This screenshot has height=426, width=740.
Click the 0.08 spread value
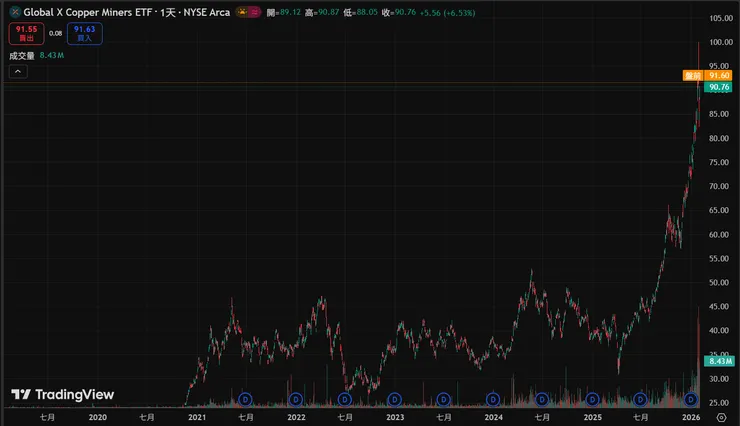coord(56,33)
